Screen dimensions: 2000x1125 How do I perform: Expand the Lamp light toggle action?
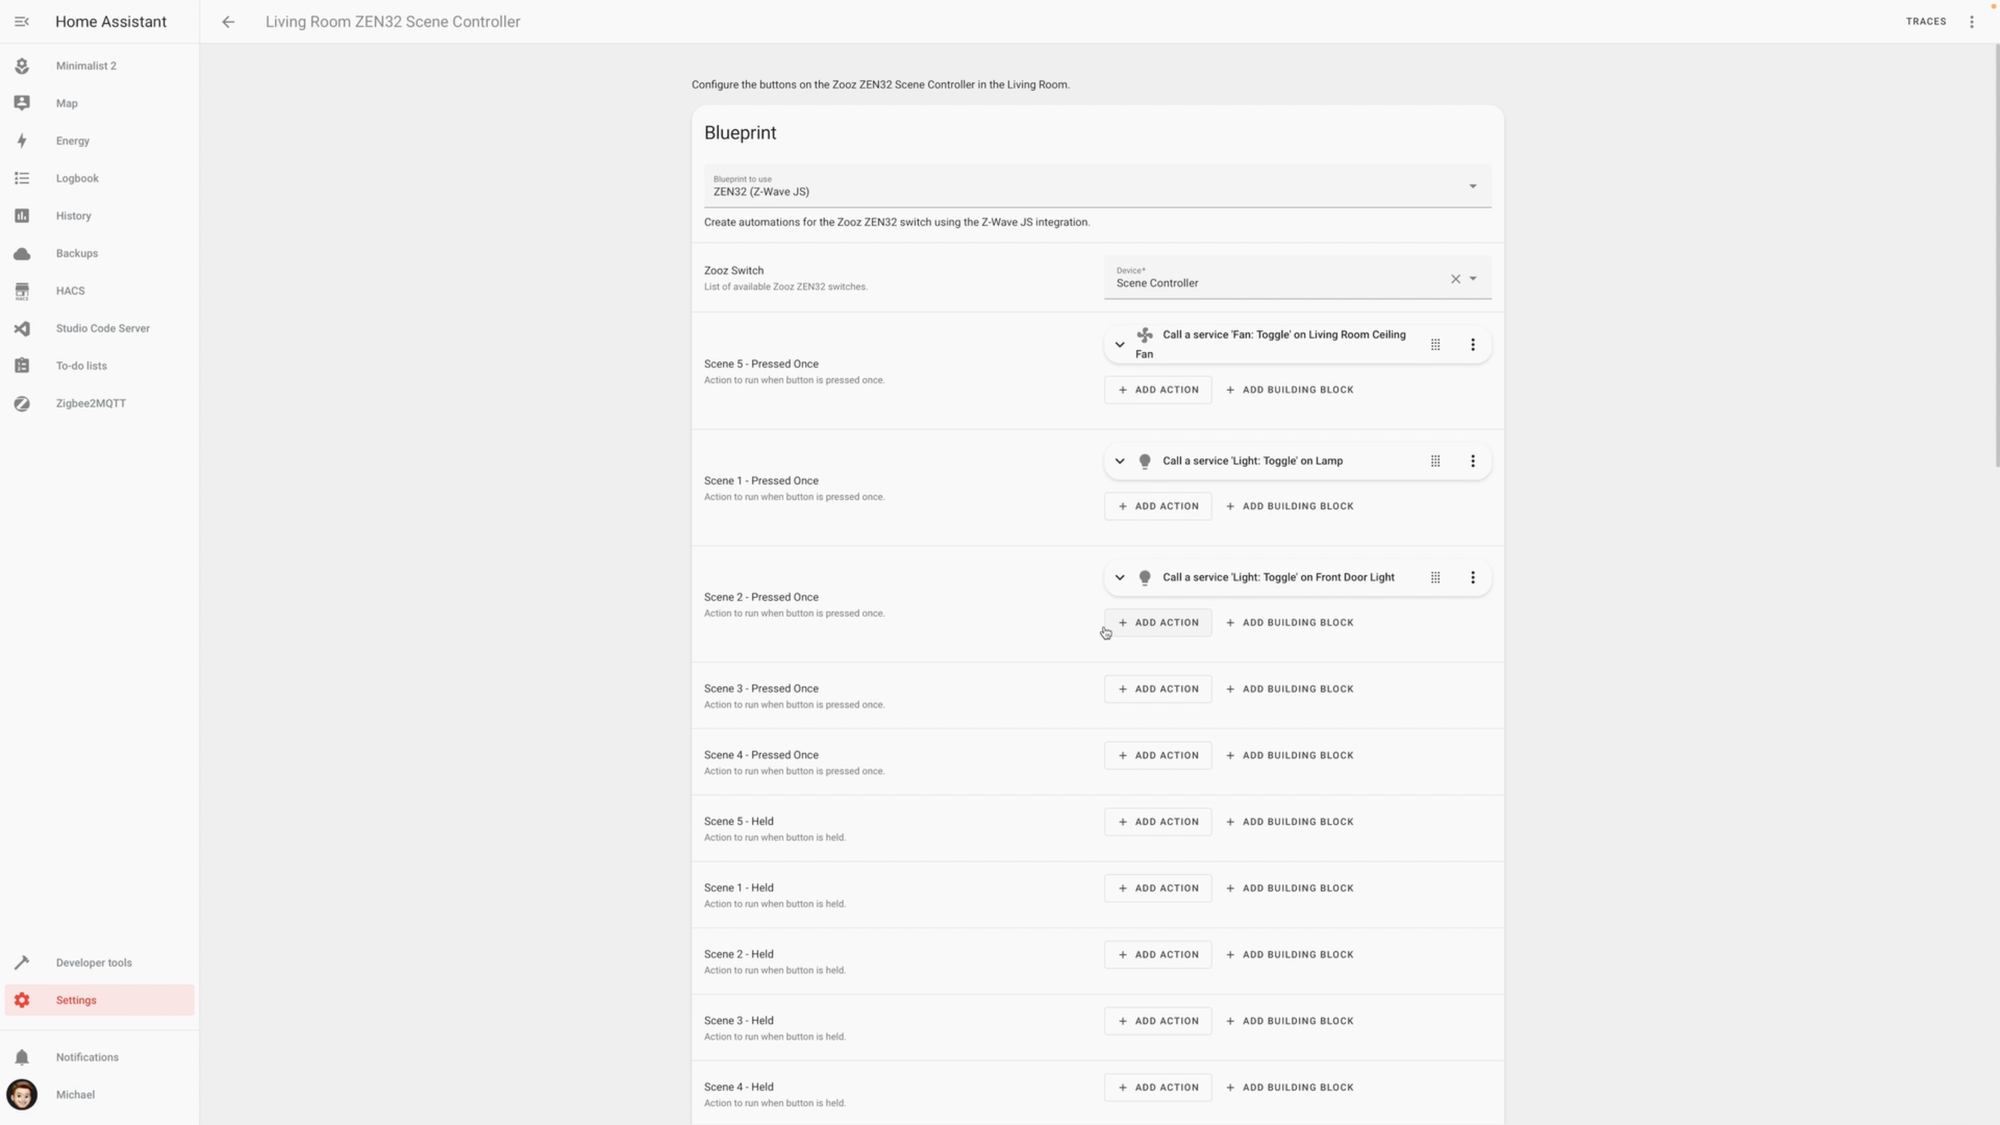(x=1119, y=461)
